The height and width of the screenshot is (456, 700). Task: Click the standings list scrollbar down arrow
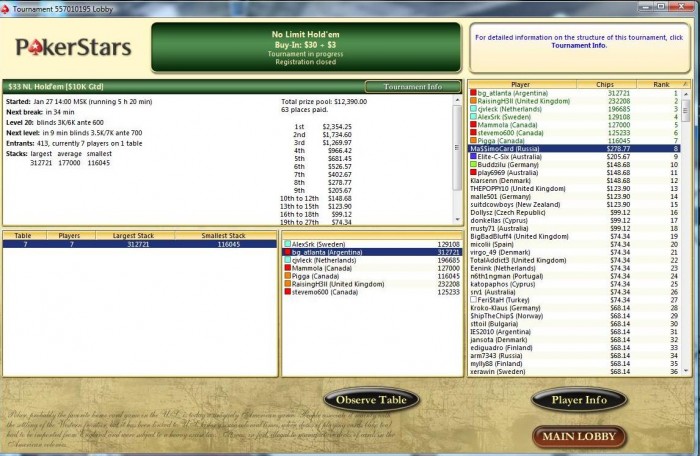(x=686, y=372)
